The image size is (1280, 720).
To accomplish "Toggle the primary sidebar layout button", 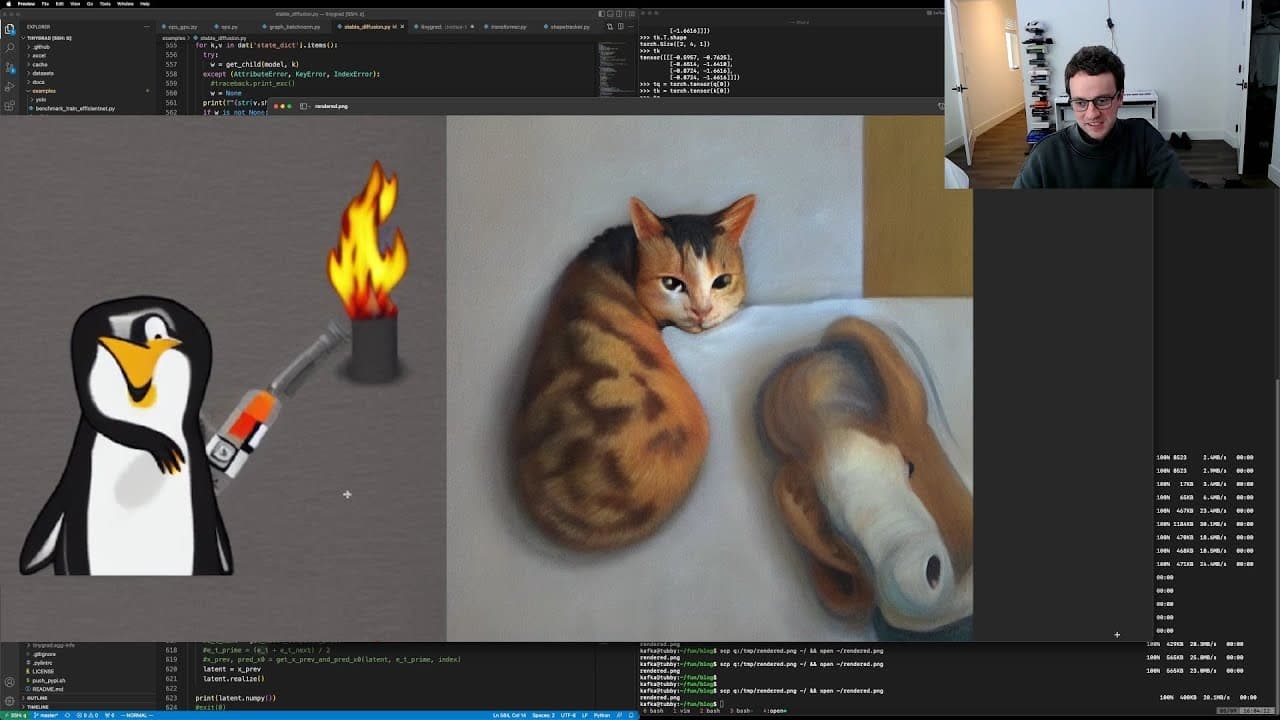I will tap(601, 14).
